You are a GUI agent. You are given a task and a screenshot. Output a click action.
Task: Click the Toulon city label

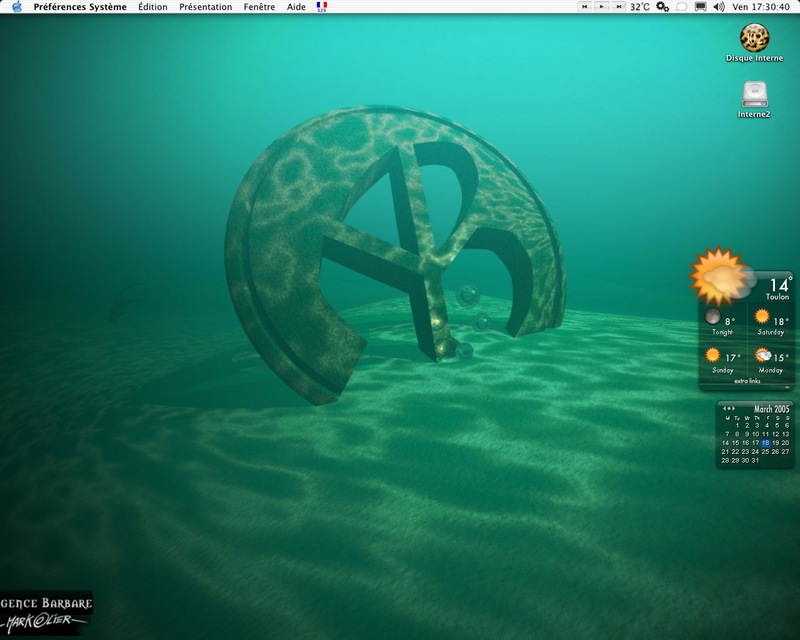(x=777, y=297)
